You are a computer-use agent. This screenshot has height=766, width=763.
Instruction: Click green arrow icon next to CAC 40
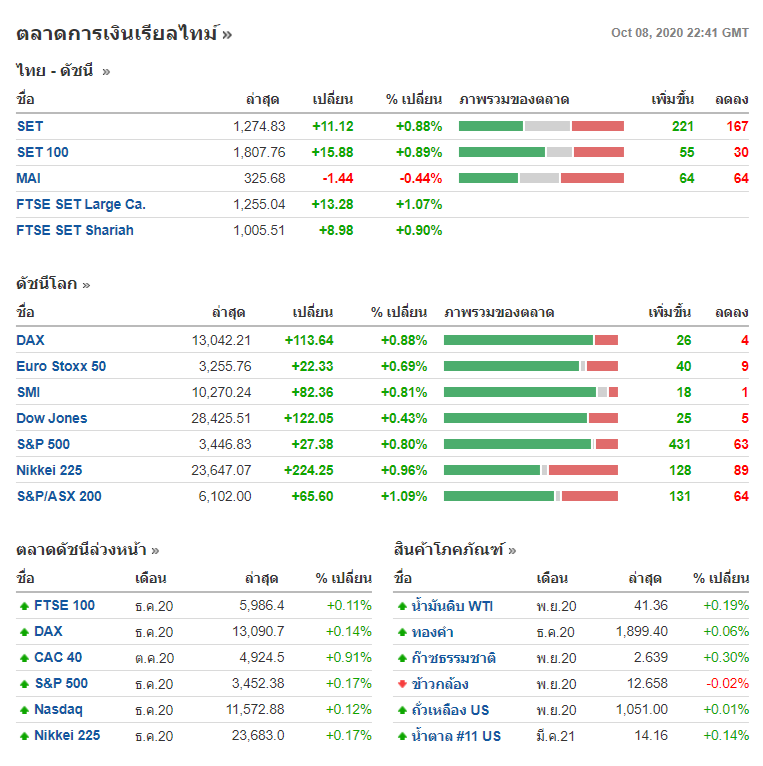point(24,658)
